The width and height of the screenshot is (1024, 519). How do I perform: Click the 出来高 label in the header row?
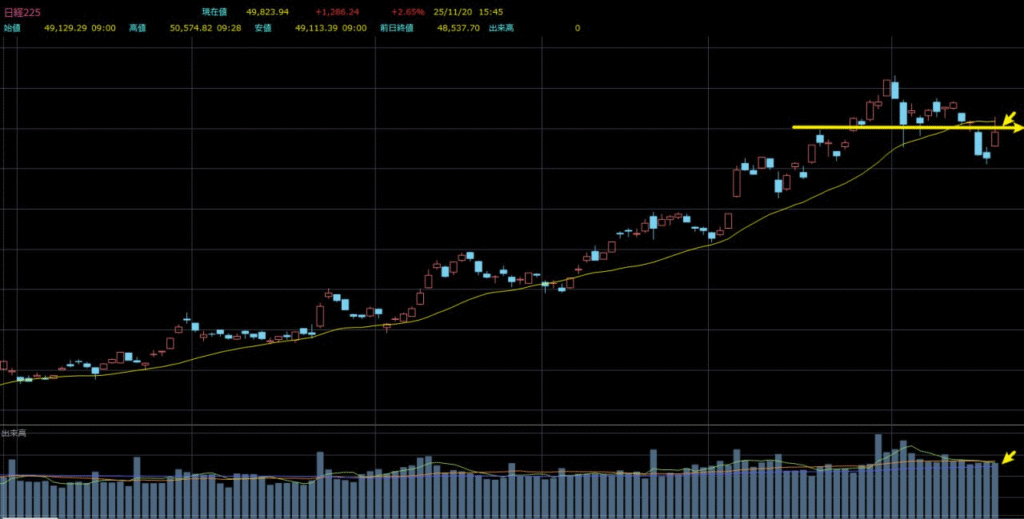tap(500, 28)
